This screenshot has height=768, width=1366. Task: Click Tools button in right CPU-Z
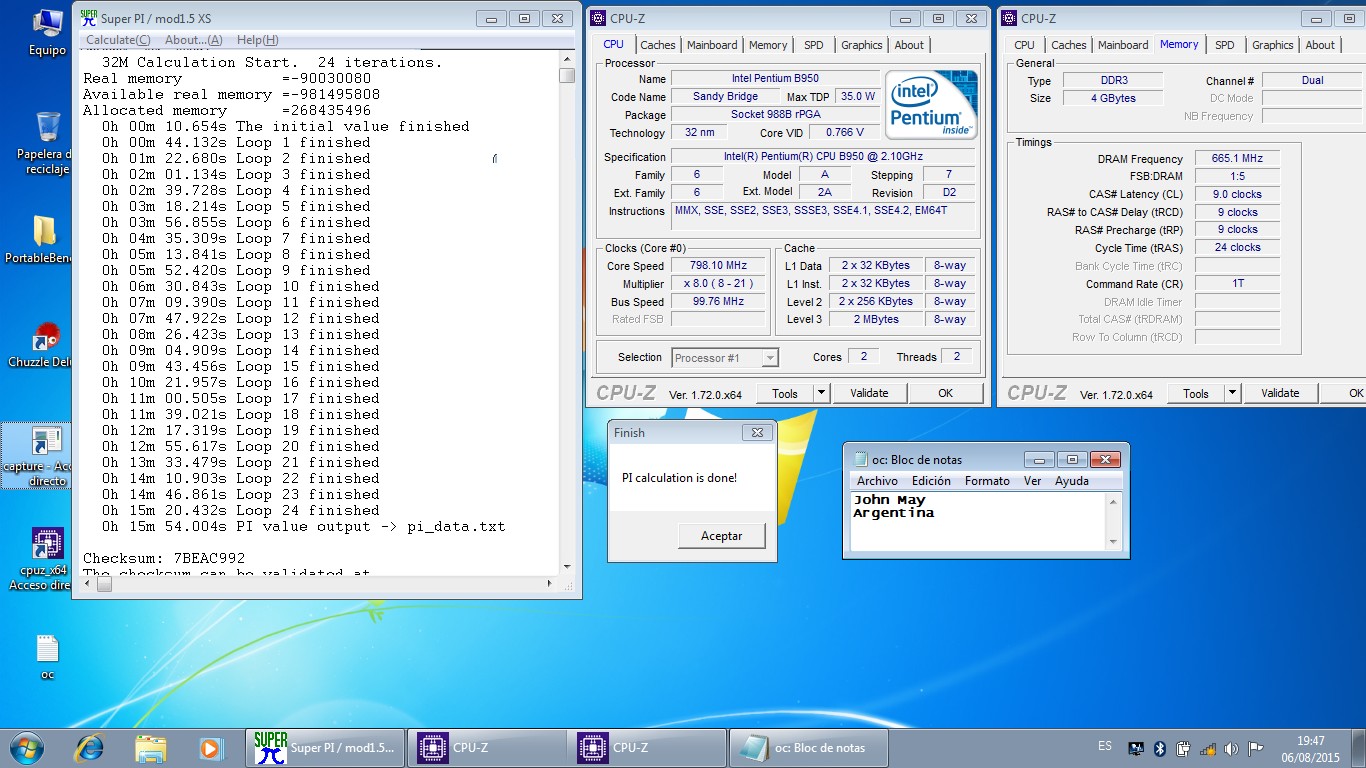1196,393
